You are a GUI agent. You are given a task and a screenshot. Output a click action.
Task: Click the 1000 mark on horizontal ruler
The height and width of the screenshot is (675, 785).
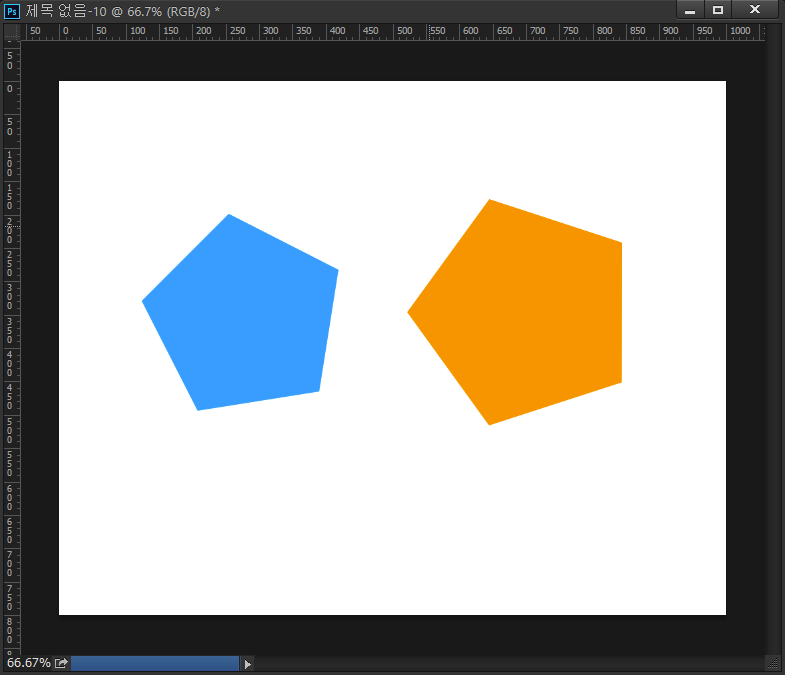(x=740, y=32)
